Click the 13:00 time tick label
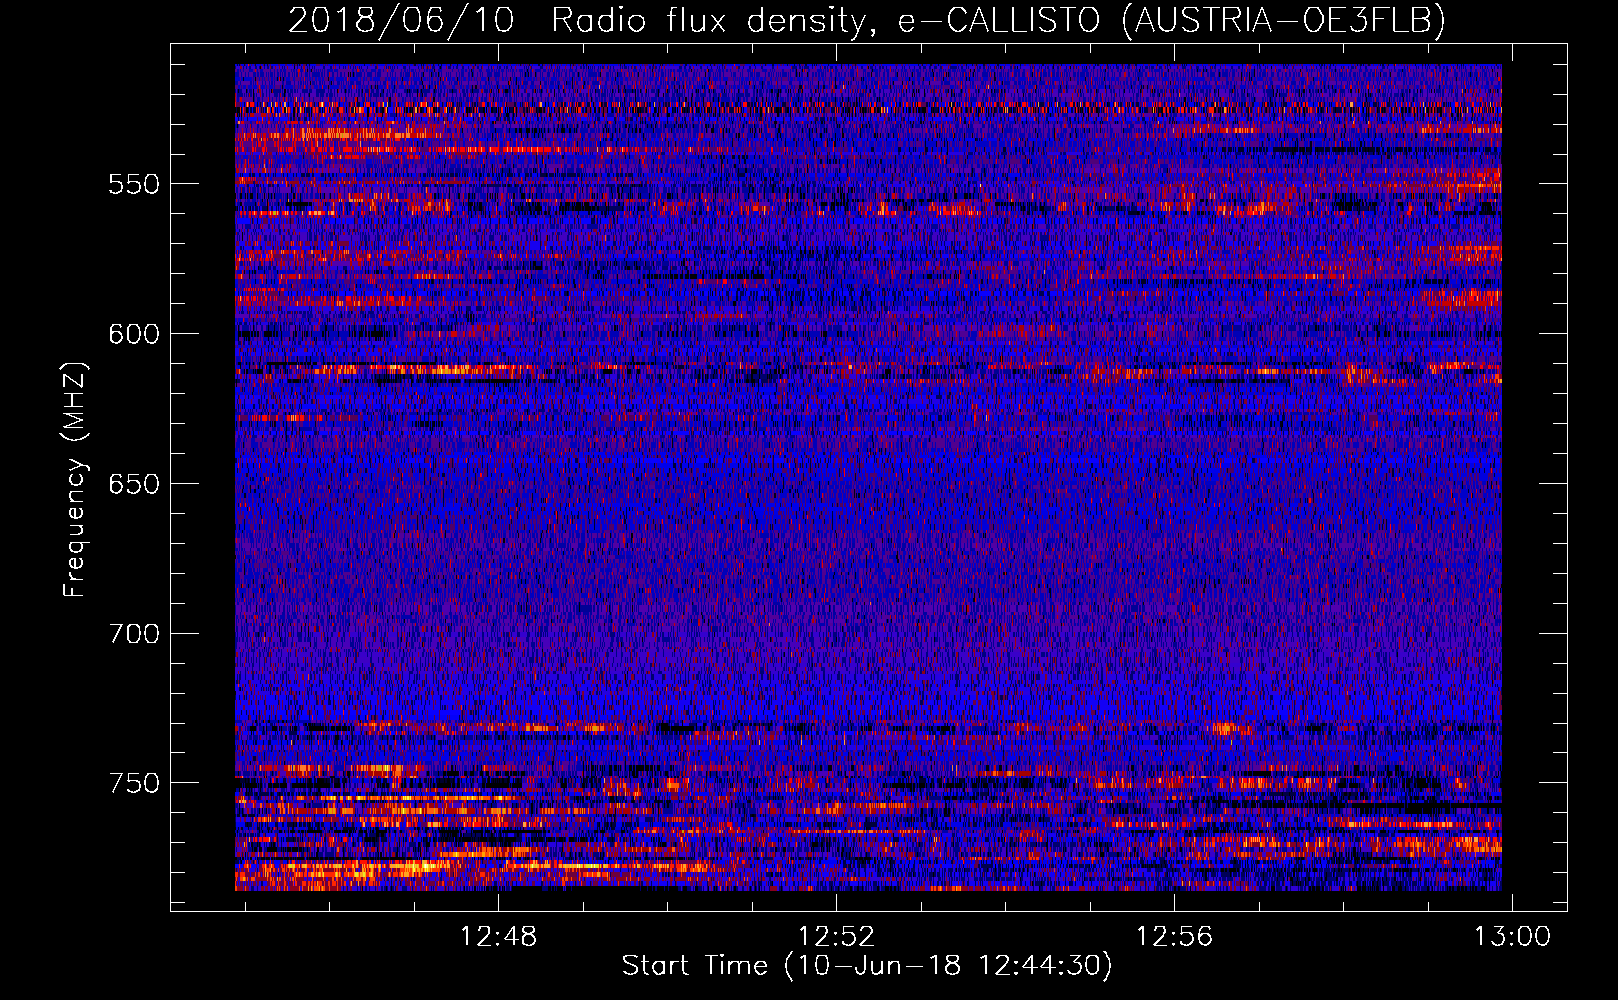Screen dimensions: 1618x1000 tap(1513, 937)
